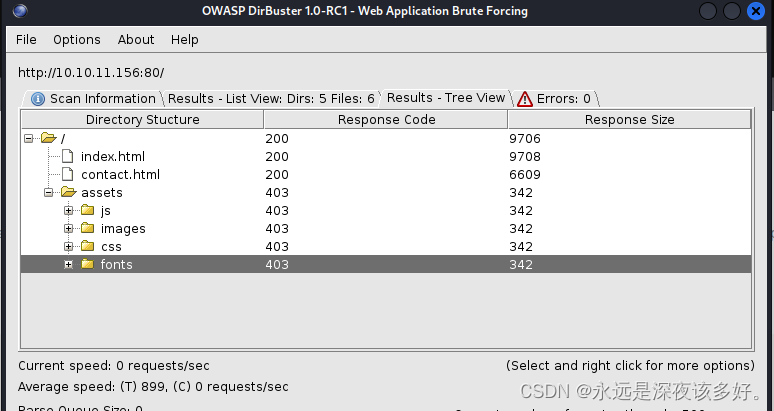Select the assets tree entry
Viewport: 774px width, 411px height.
[x=102, y=192]
